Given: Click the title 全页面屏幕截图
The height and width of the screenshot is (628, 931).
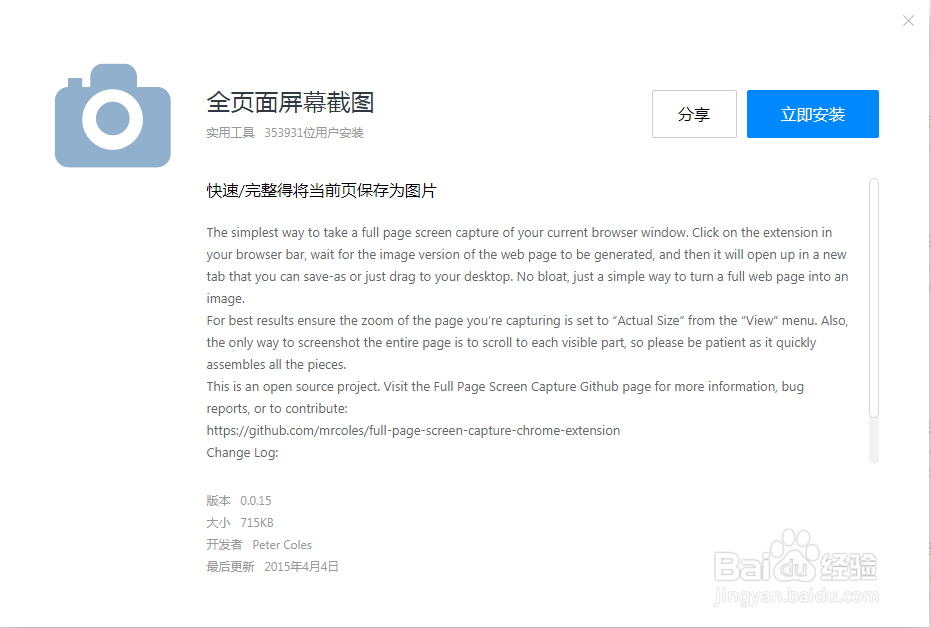Looking at the screenshot, I should tap(290, 103).
